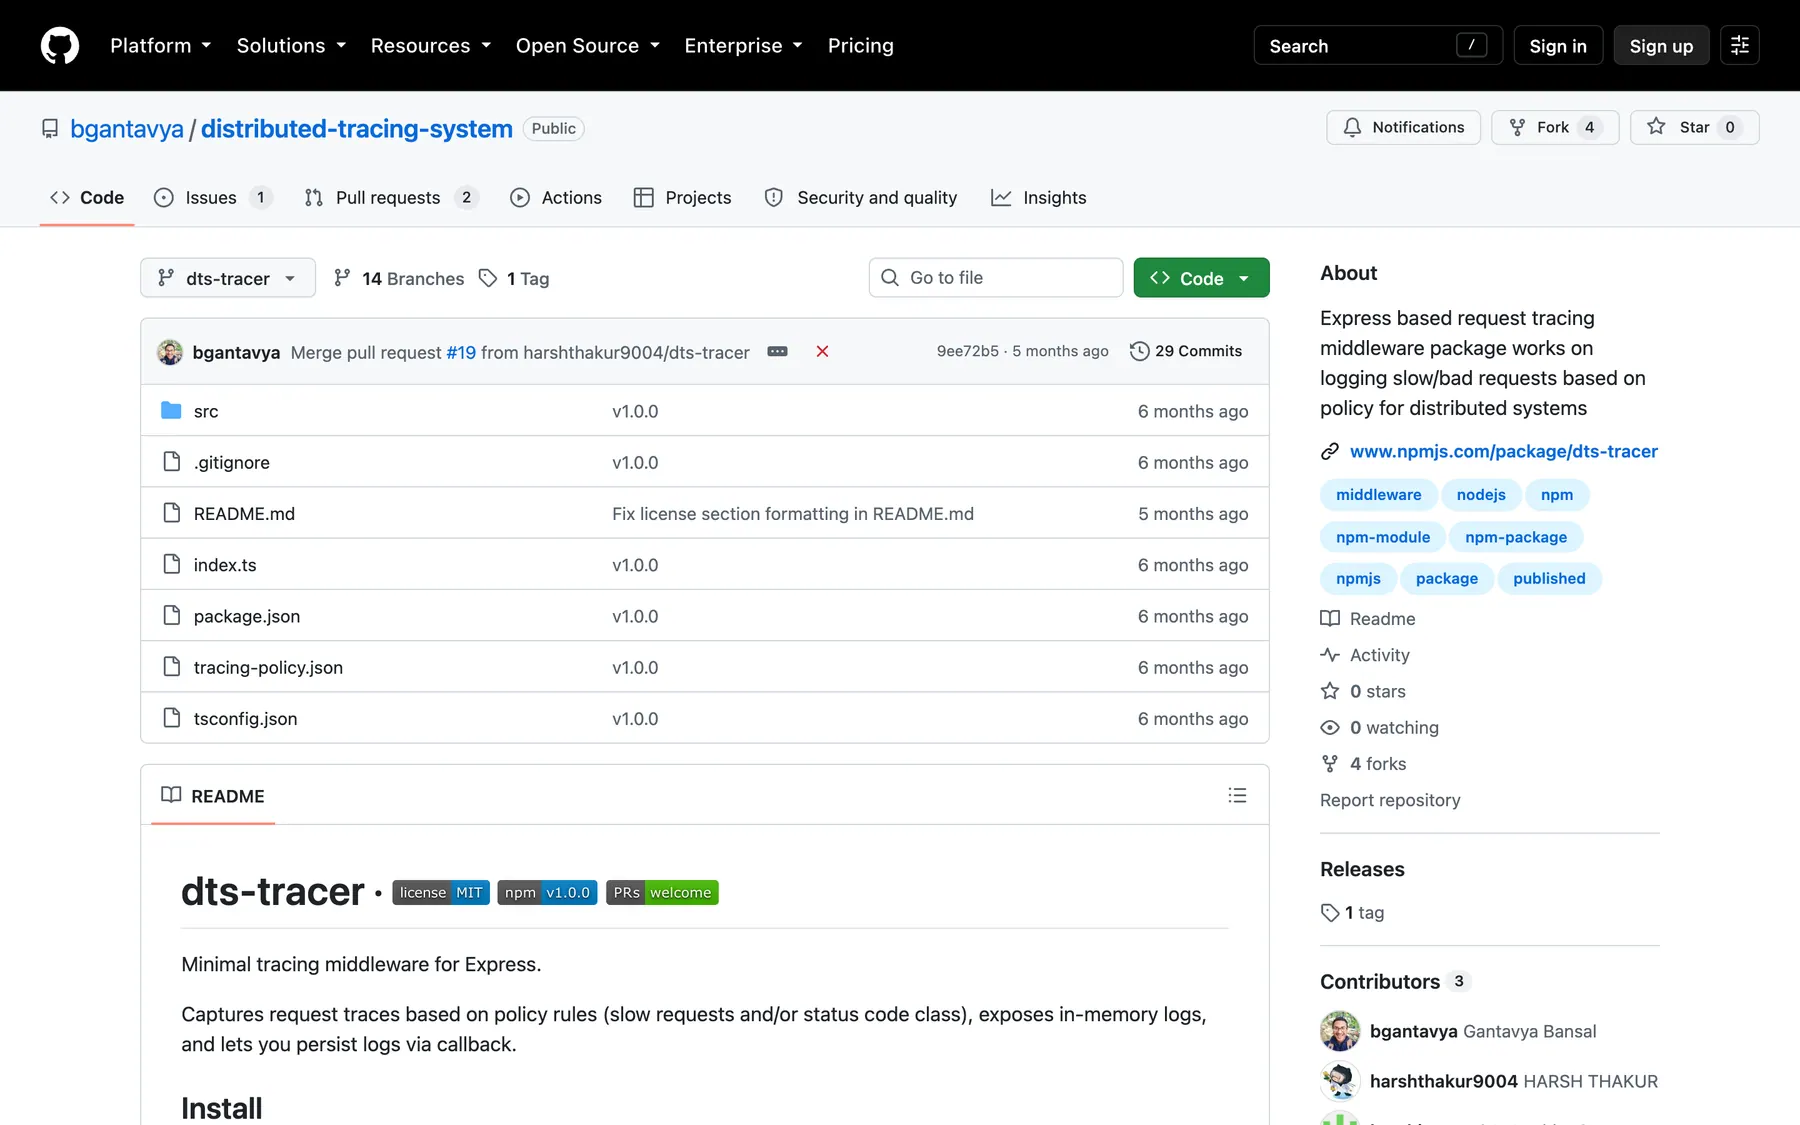This screenshot has width=1800, height=1125.
Task: Select the published topic tag
Action: coord(1549,579)
